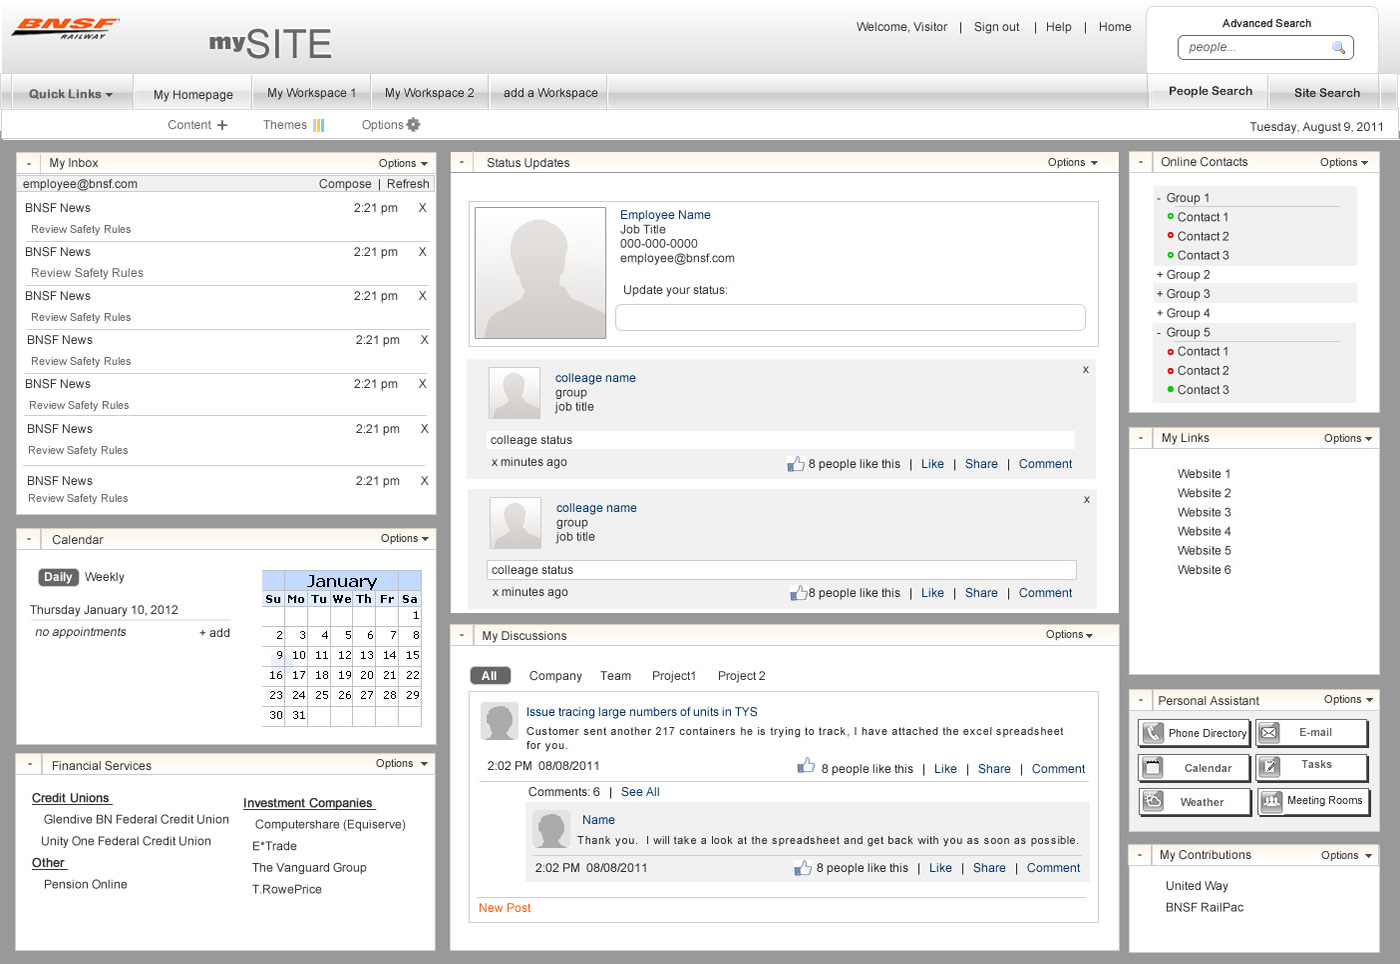Switch to Site Search tab
This screenshot has height=964, width=1400.
pyautogui.click(x=1327, y=92)
